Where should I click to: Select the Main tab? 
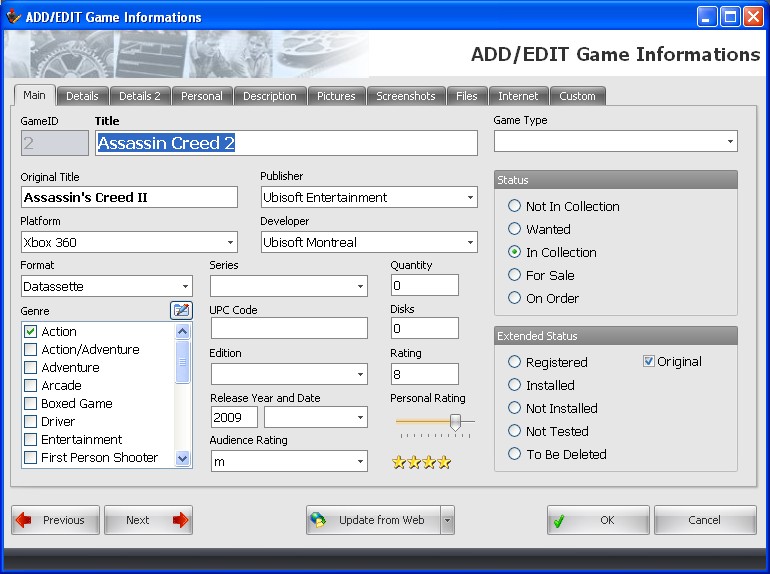34,95
